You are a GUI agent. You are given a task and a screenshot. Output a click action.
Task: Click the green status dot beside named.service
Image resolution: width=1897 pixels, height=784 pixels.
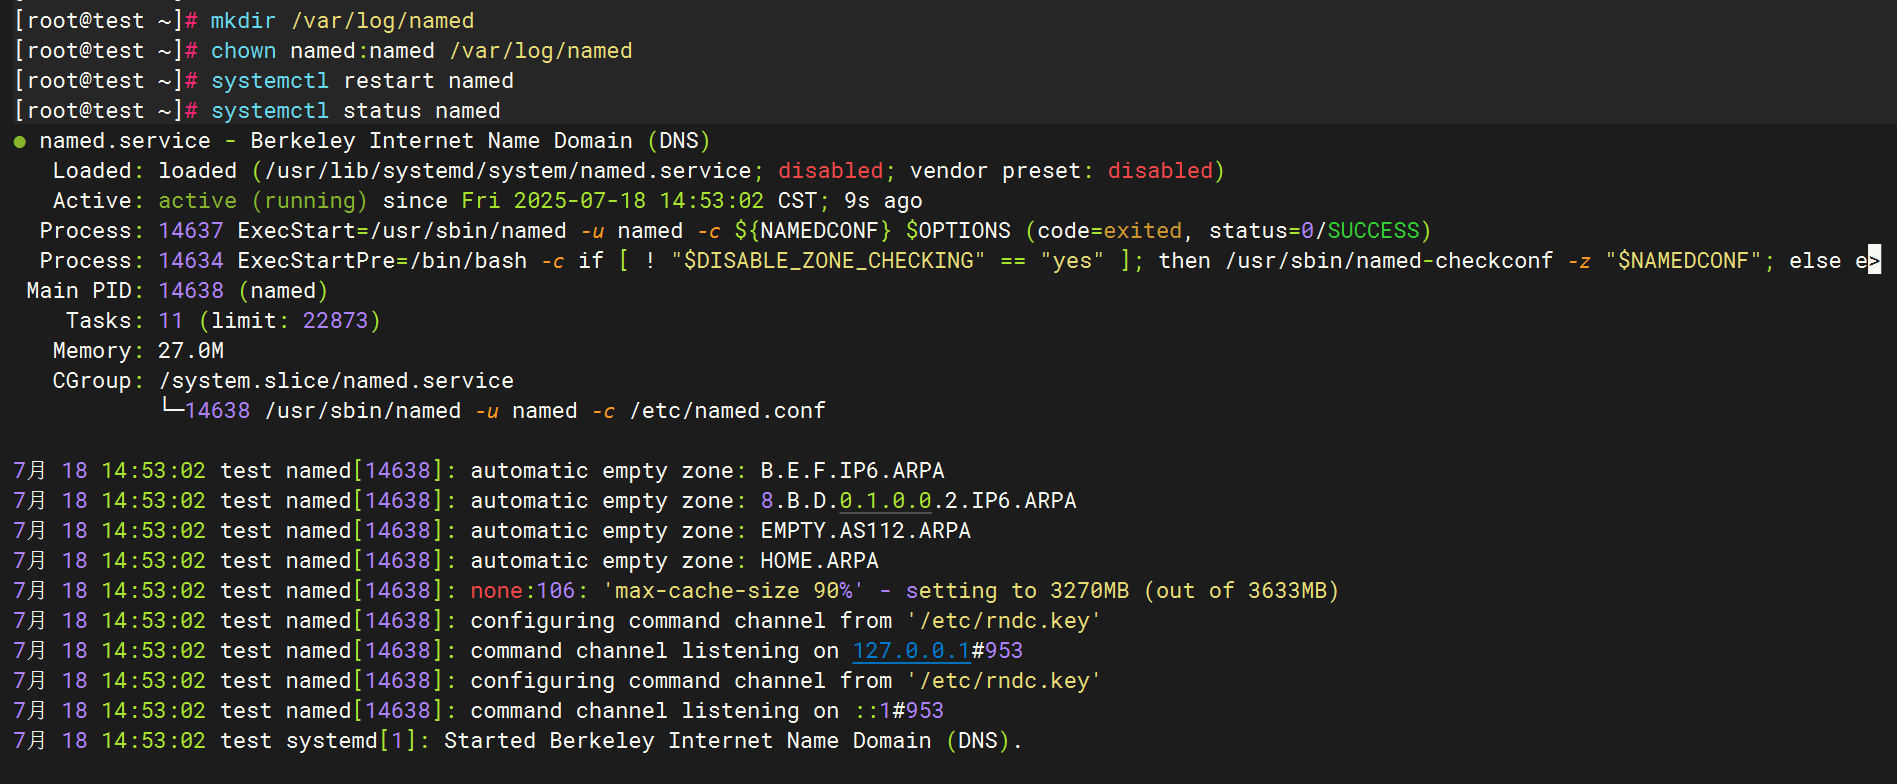(20, 142)
